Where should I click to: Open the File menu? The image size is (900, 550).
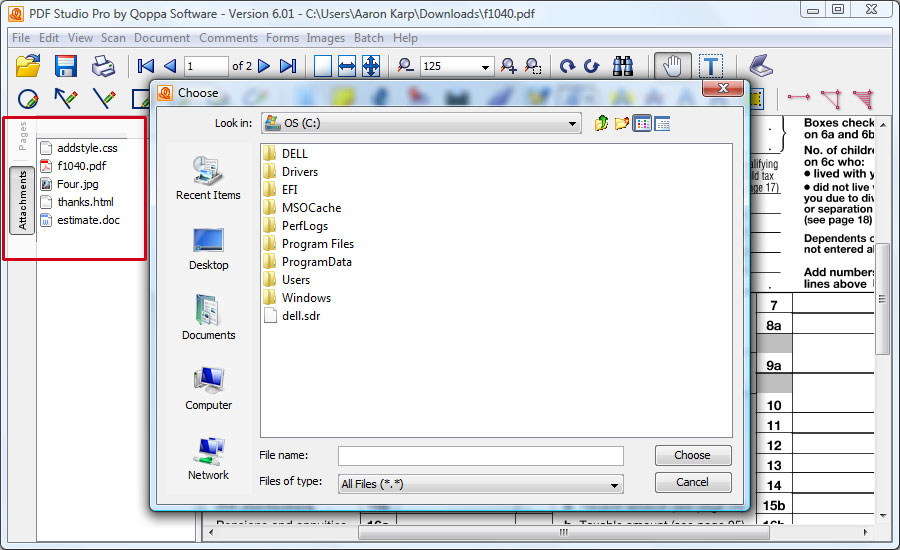(21, 38)
